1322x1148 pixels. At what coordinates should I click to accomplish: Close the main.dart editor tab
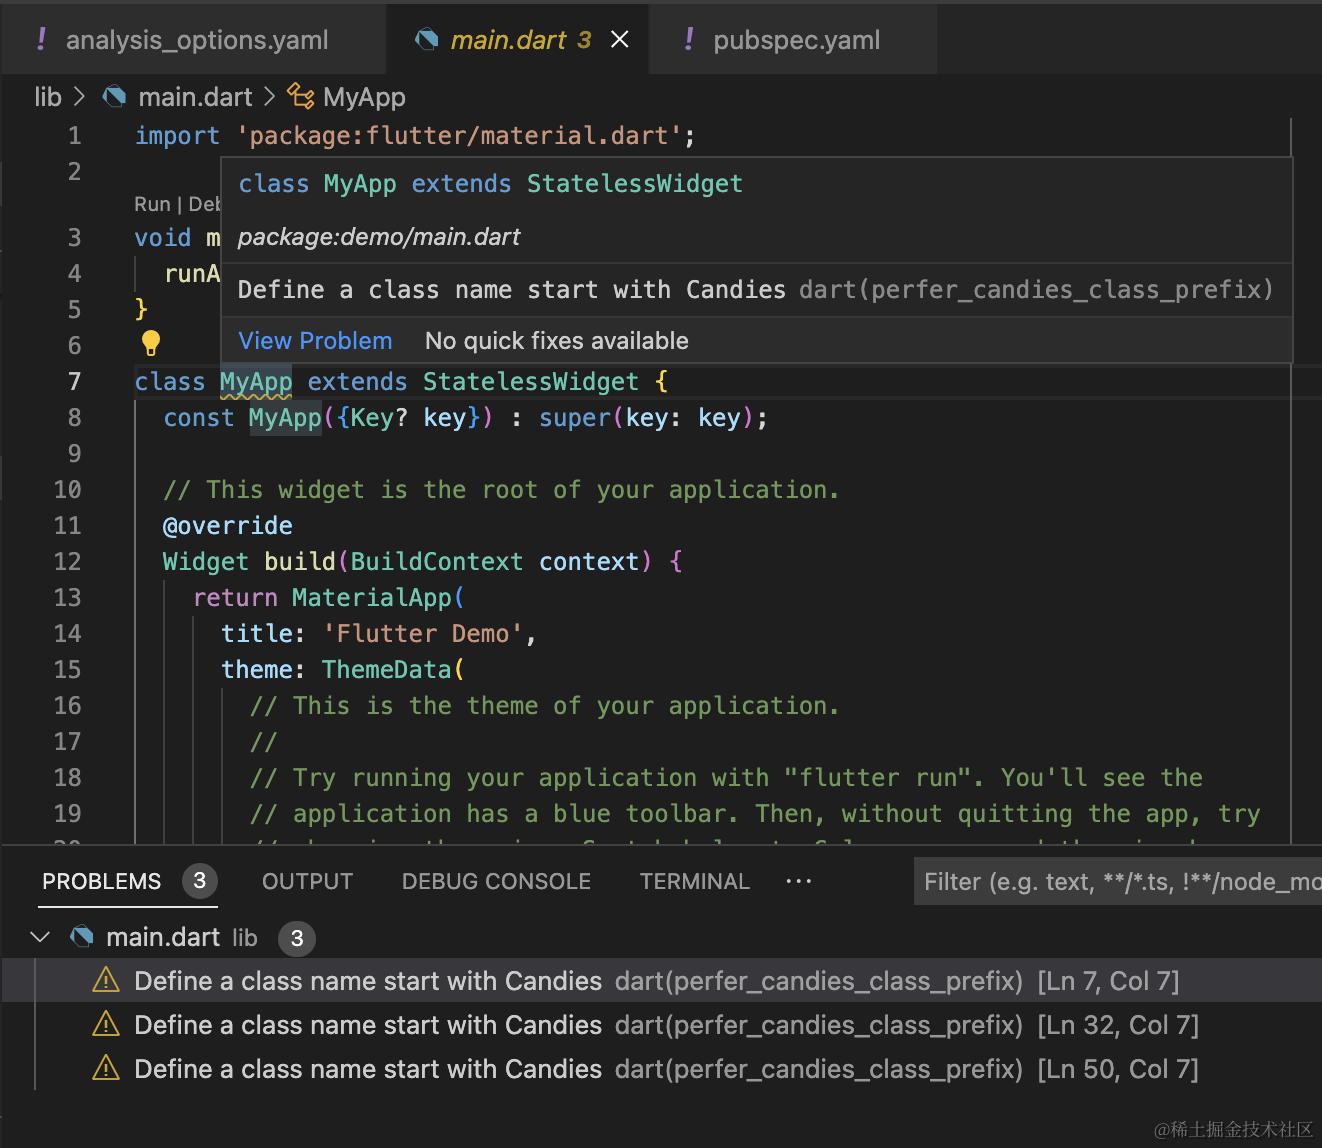coord(620,39)
